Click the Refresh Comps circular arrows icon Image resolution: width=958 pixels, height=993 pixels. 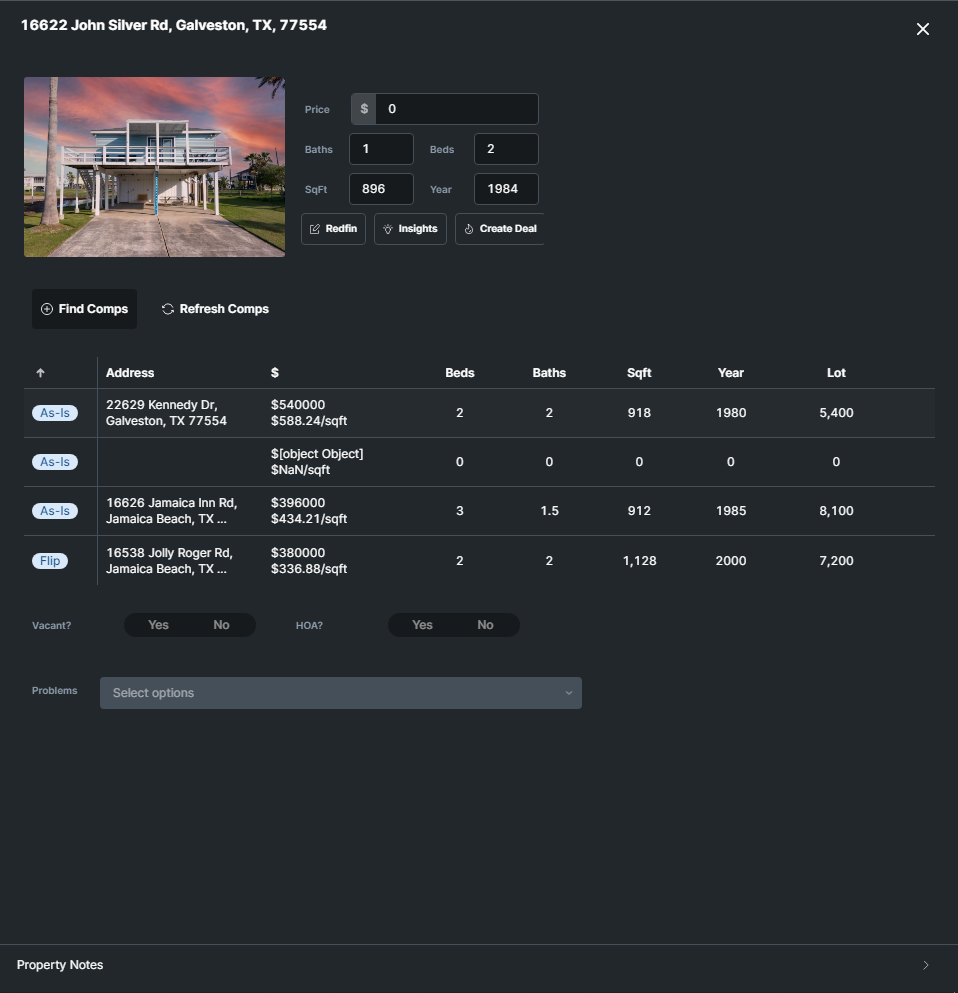(168, 309)
